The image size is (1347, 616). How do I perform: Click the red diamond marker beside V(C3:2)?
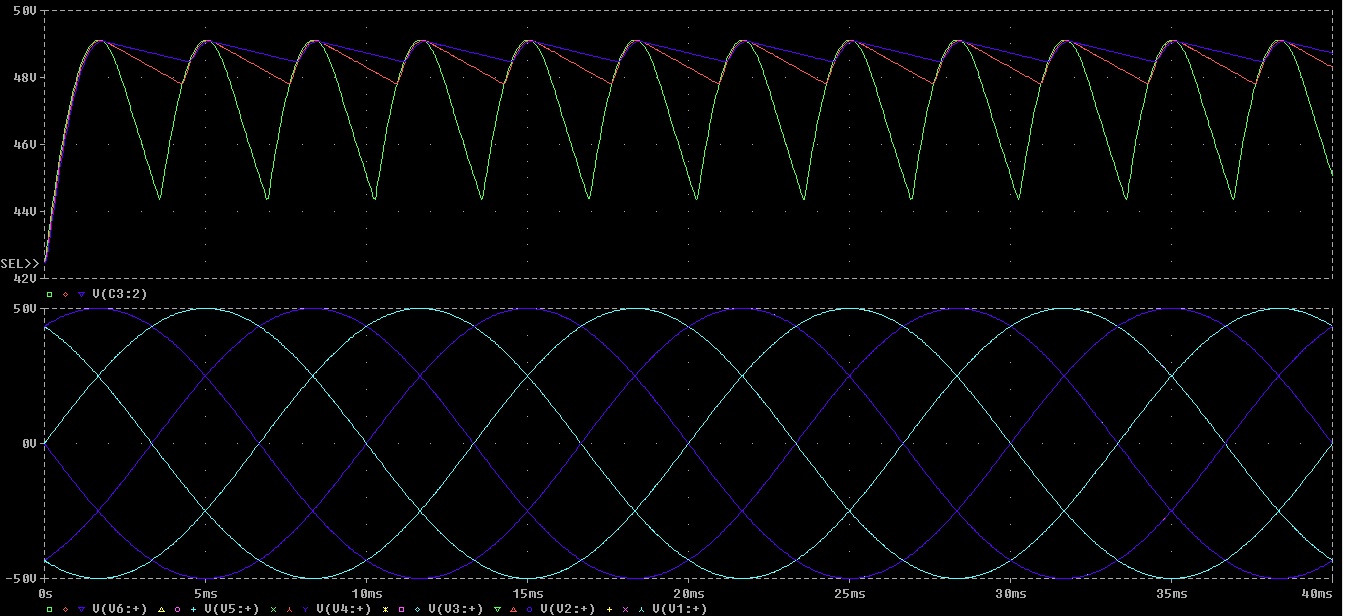click(65, 294)
